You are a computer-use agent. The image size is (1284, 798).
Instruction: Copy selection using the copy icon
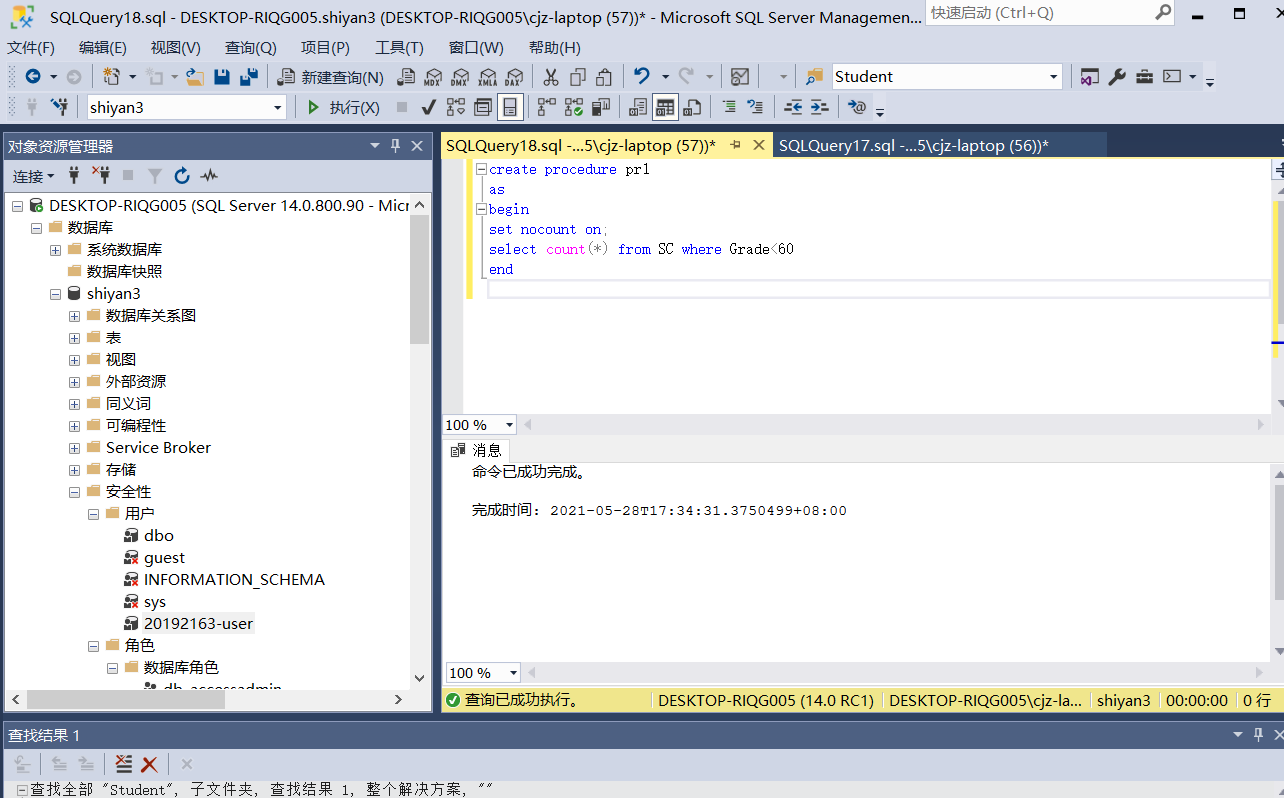578,77
